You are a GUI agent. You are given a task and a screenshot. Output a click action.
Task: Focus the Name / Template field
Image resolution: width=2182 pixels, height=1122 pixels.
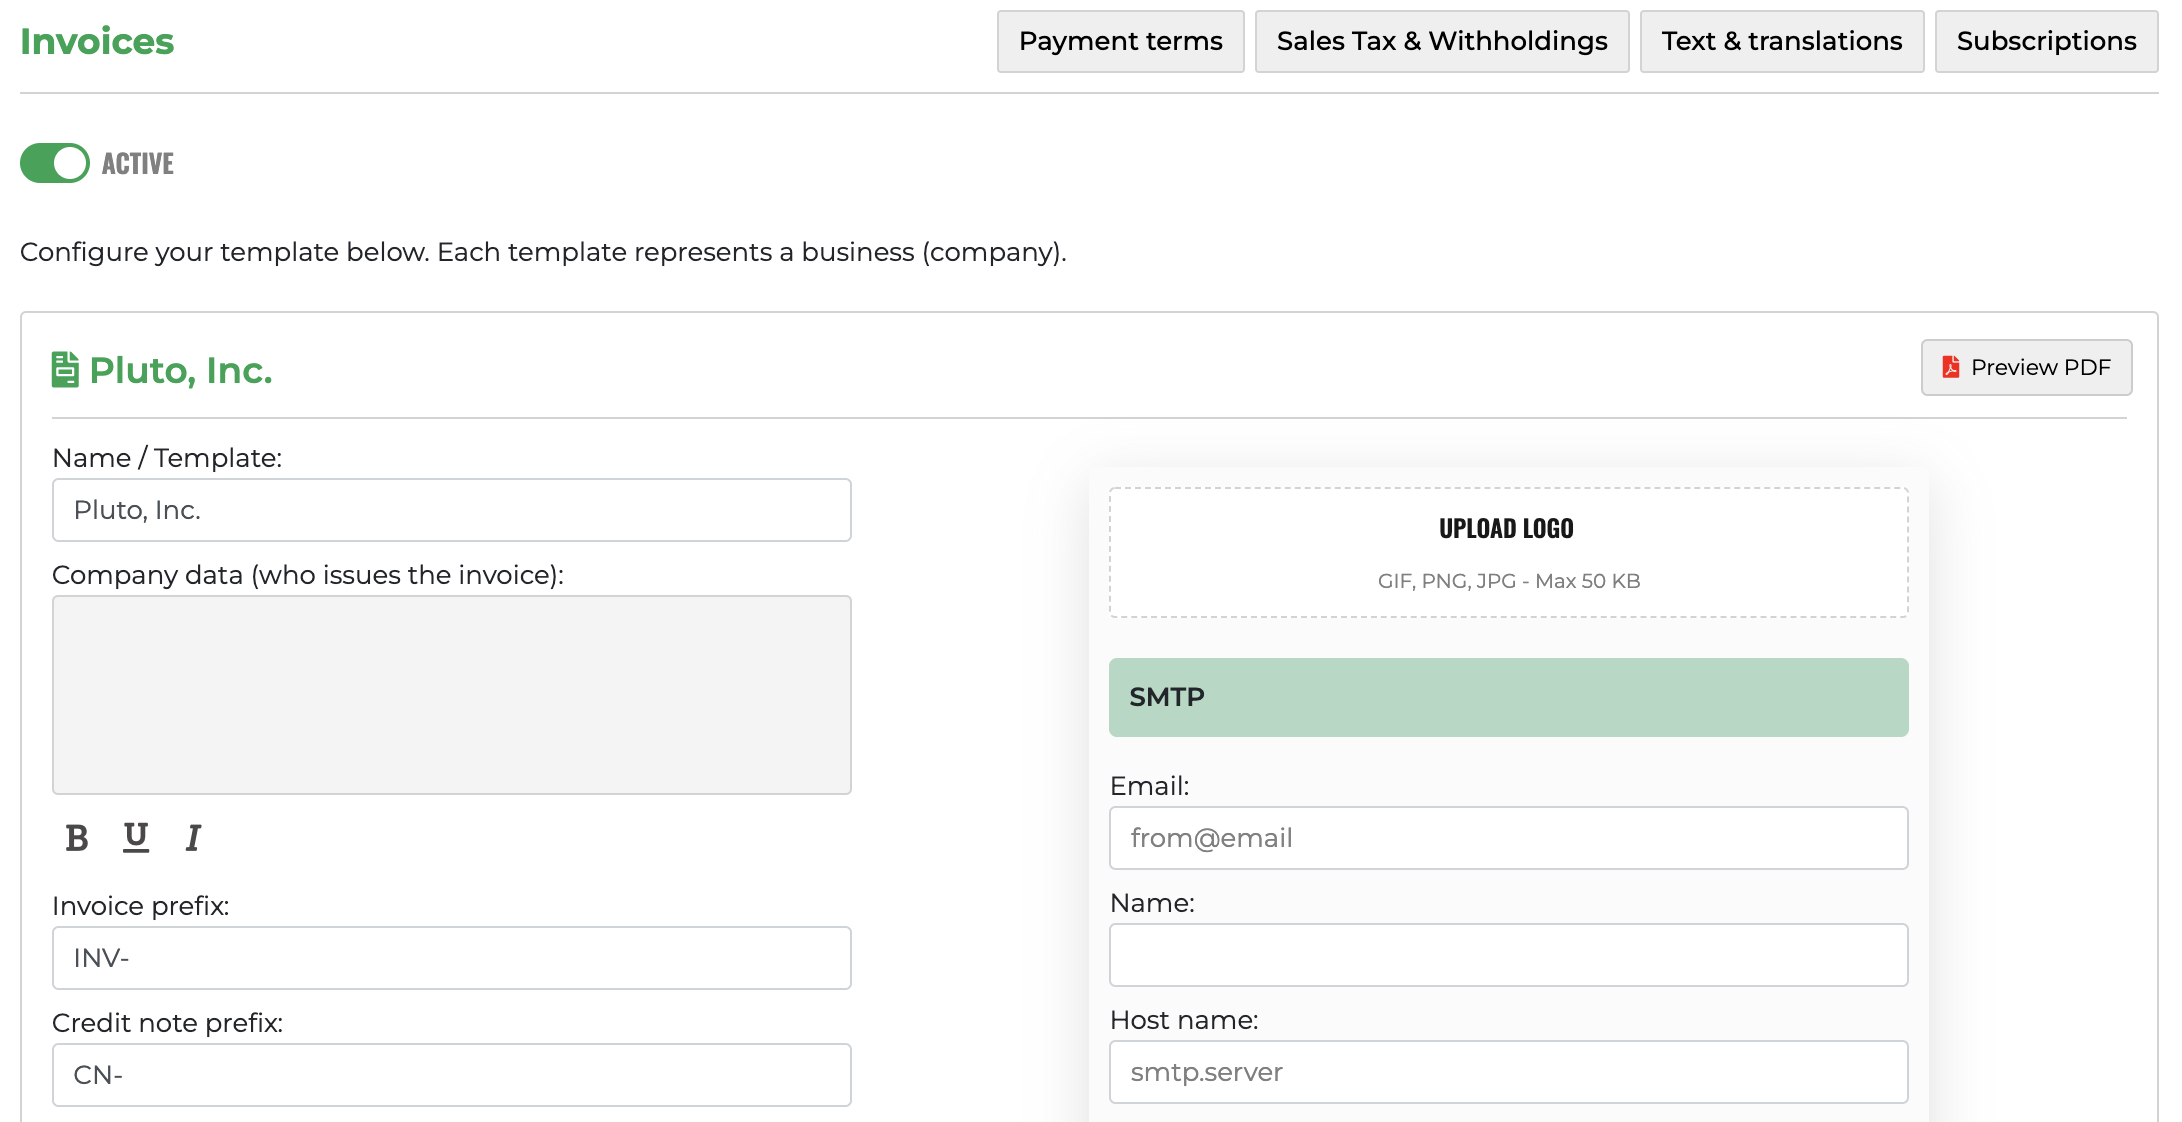(451, 510)
